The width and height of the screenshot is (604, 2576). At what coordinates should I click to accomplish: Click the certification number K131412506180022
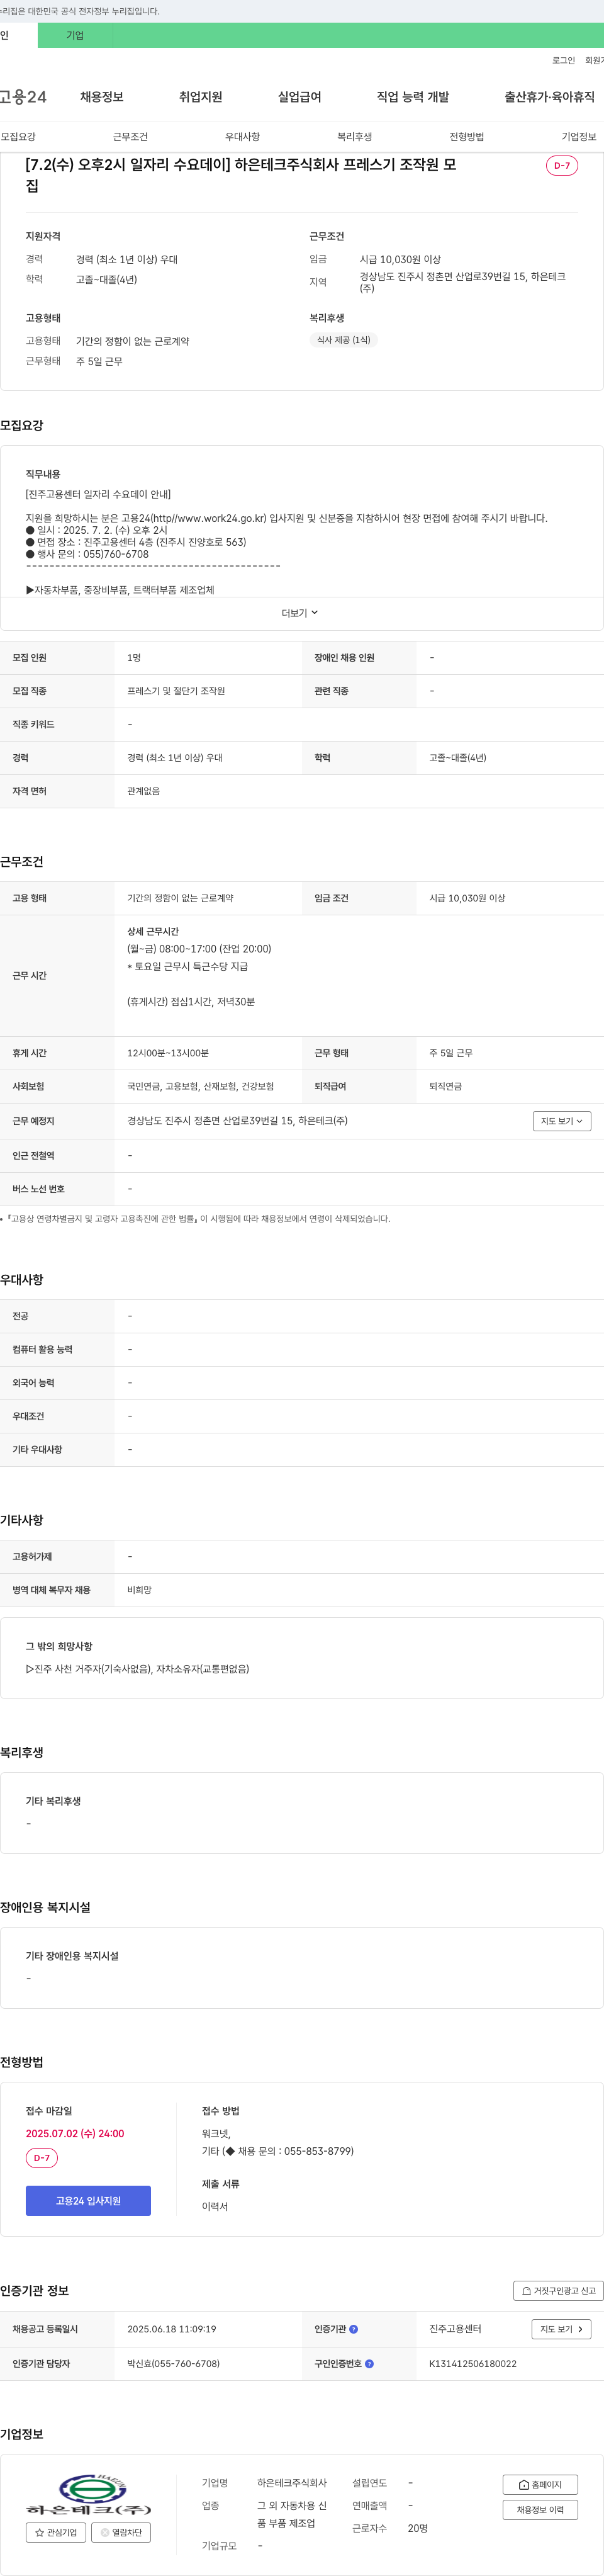[472, 2364]
